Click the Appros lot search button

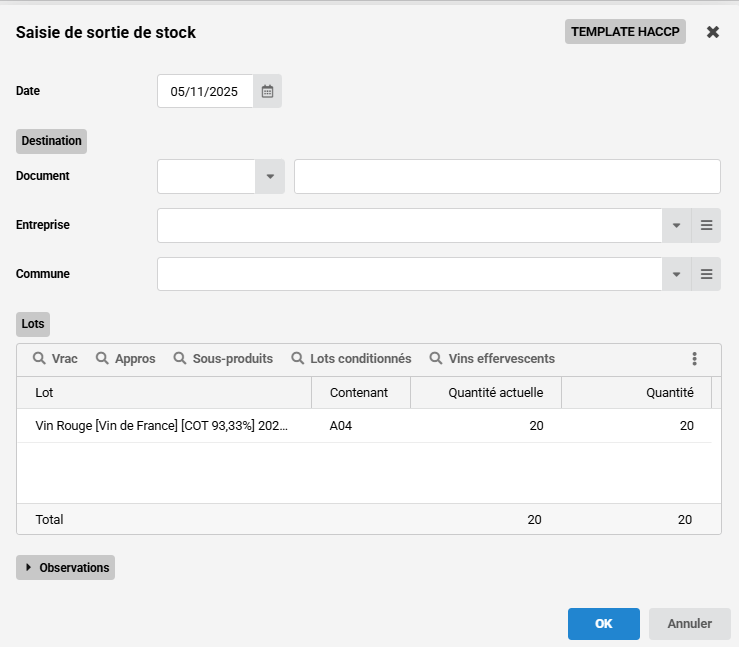125,359
